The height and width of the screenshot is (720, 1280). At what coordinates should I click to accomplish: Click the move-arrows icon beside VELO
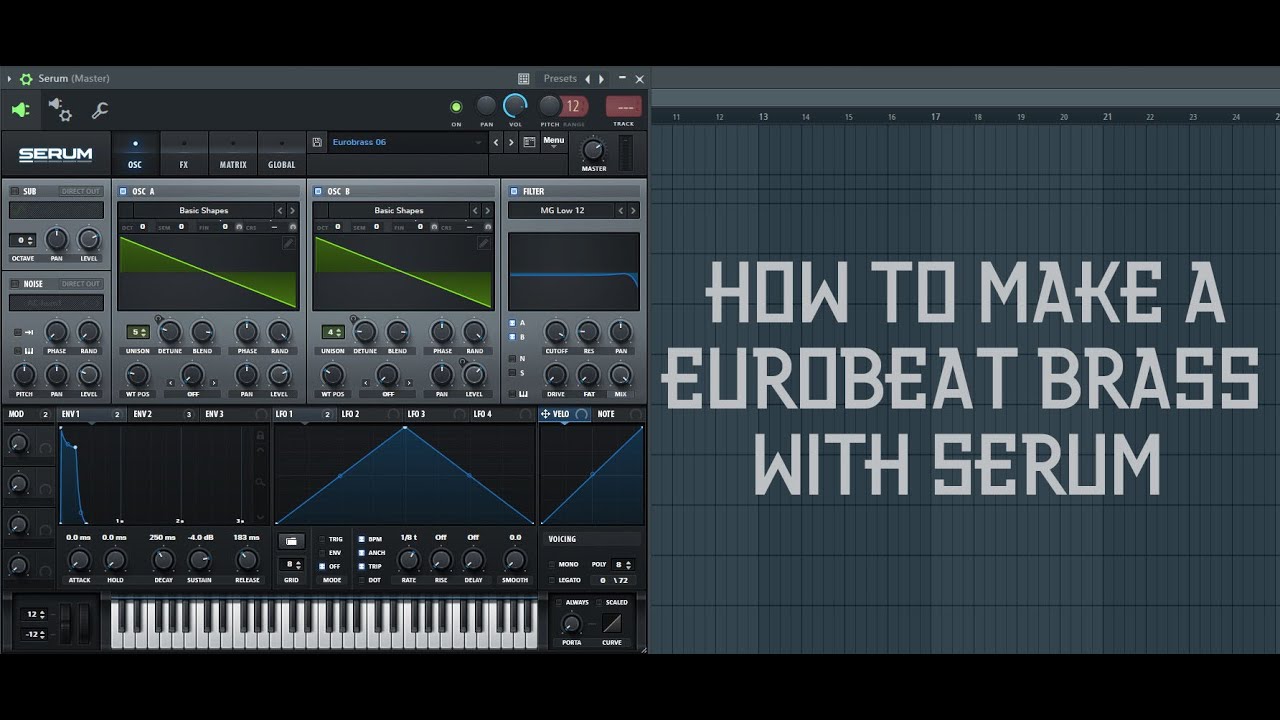pyautogui.click(x=546, y=414)
